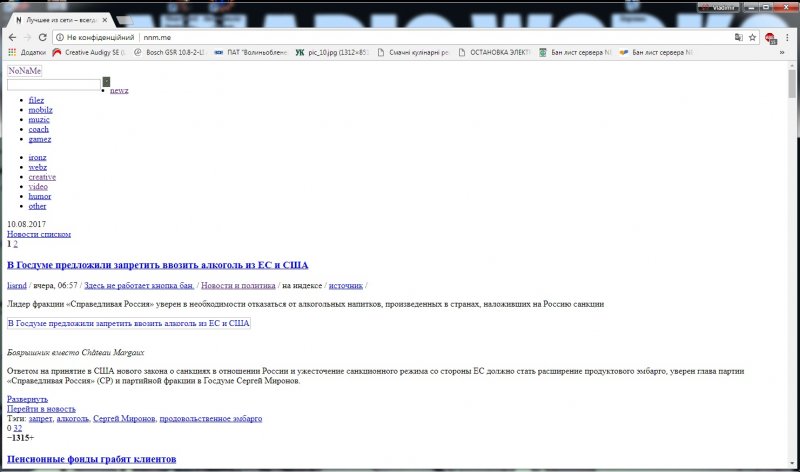Open the 'Новости и политика' category link
800x472 pixels.
click(238, 285)
